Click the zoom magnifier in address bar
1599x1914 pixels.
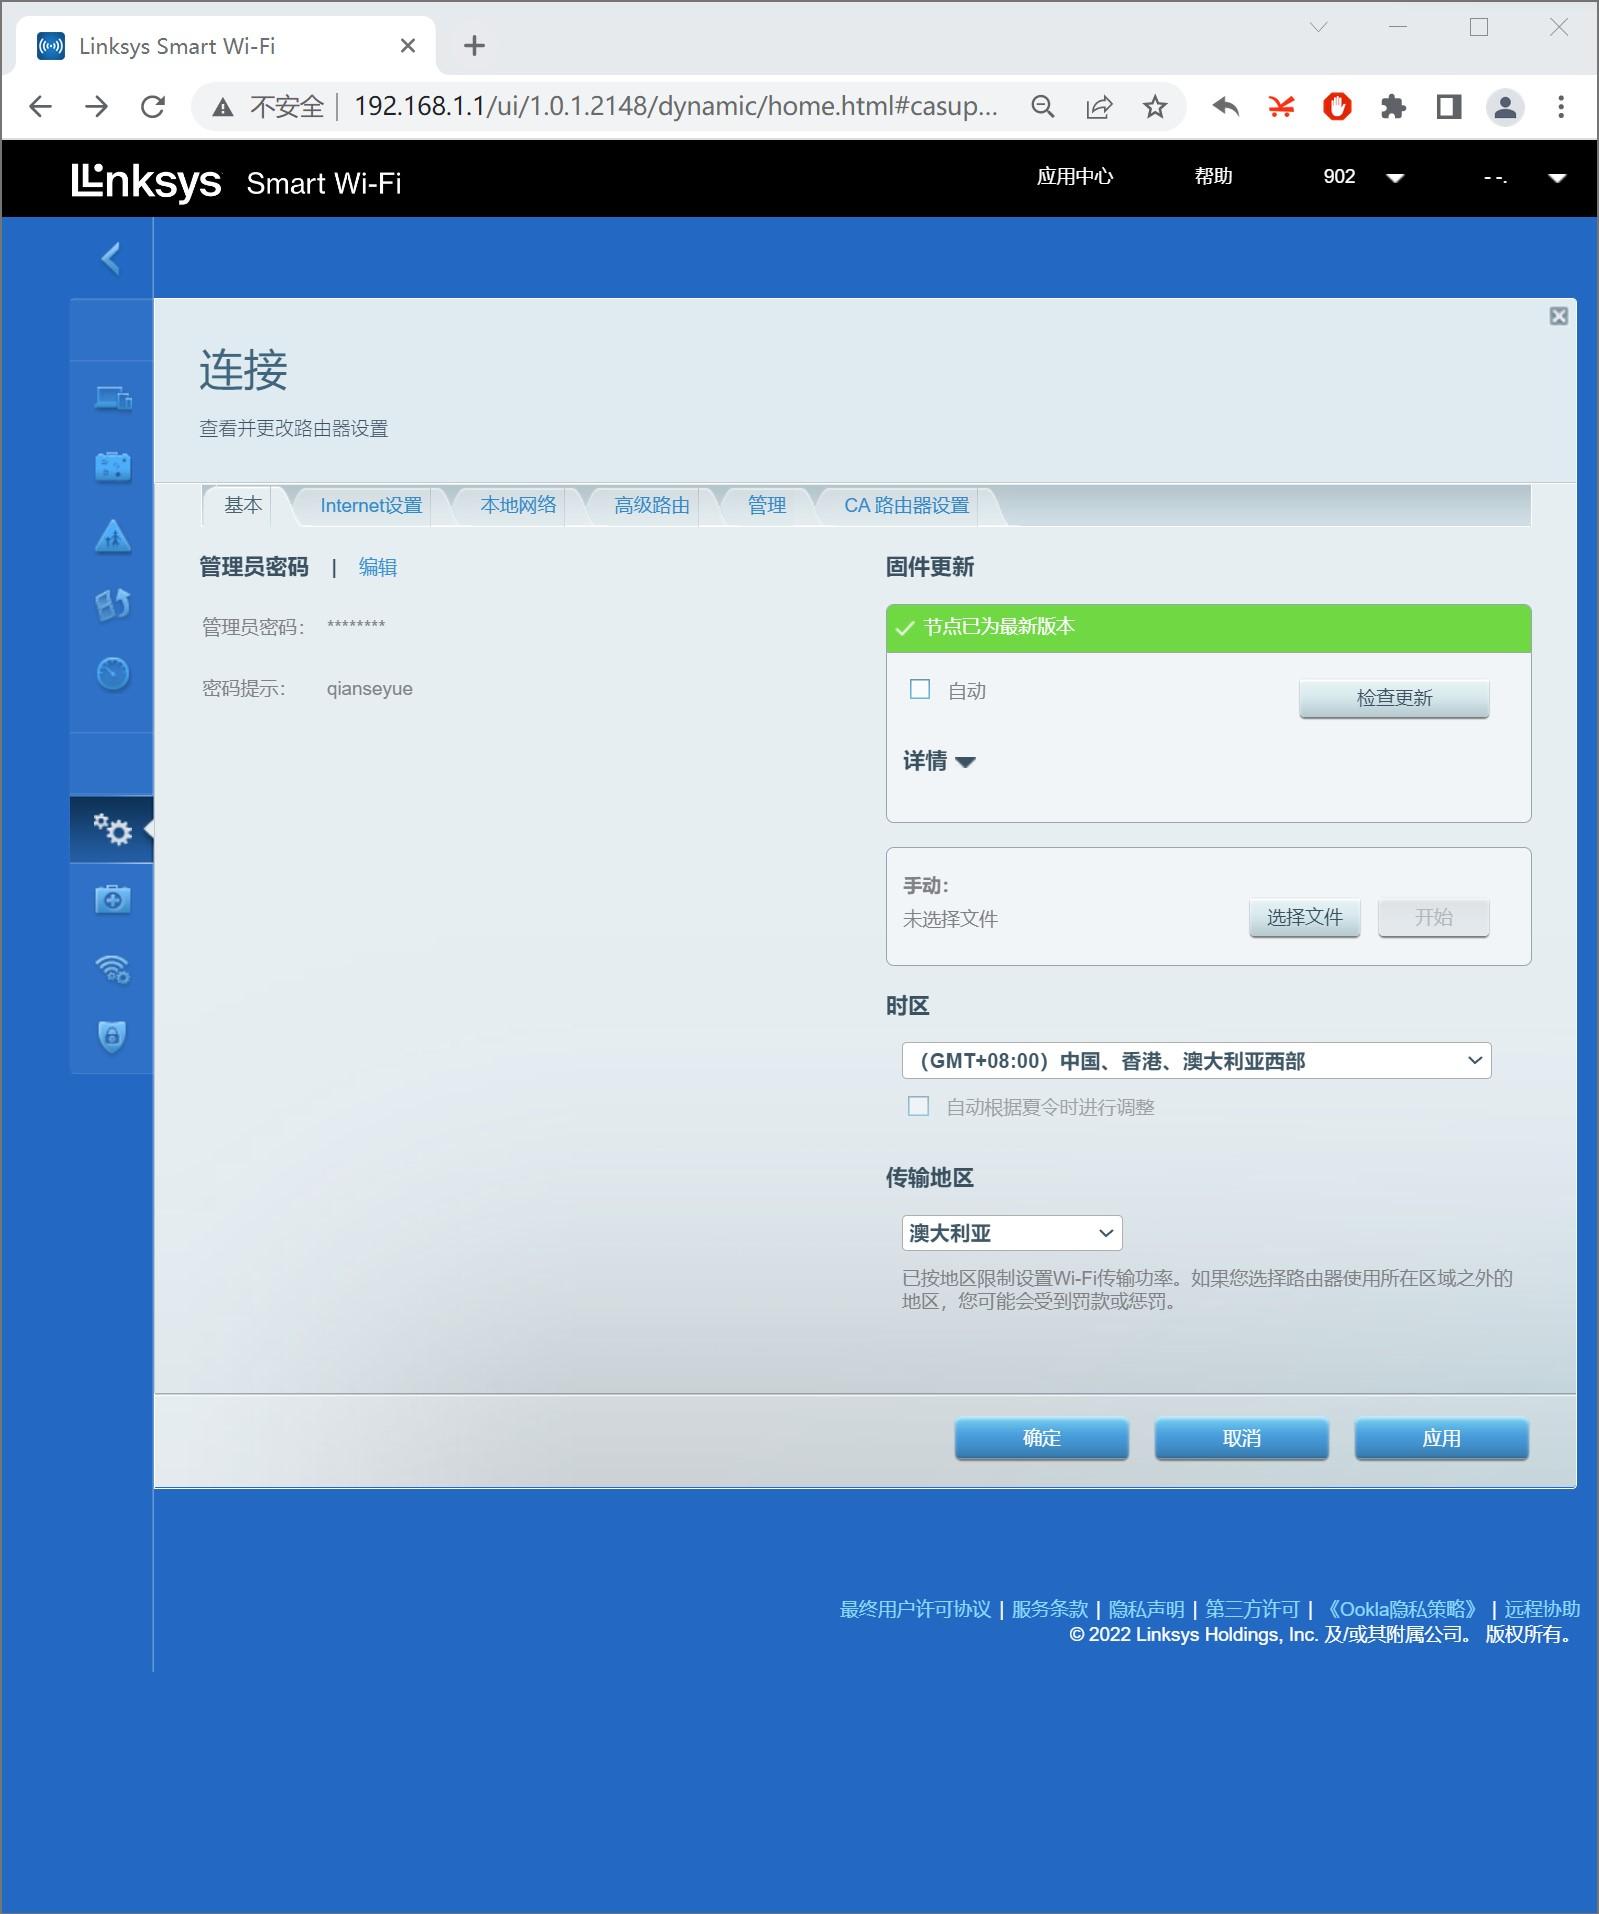pyautogui.click(x=1042, y=106)
